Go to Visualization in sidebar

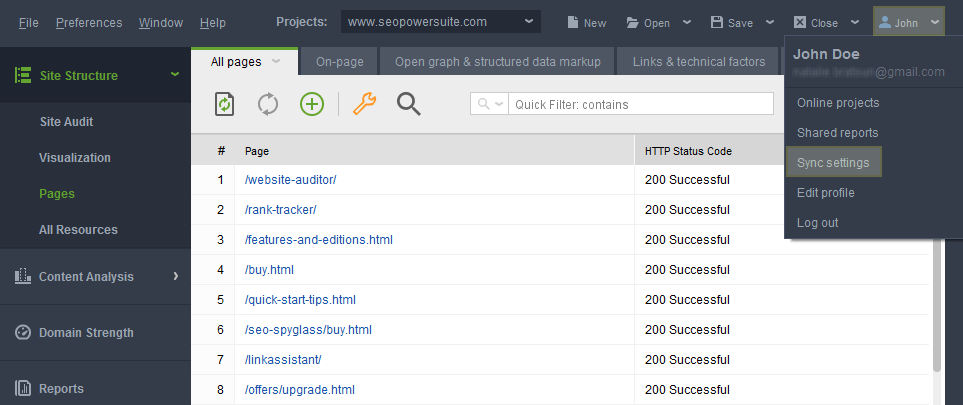click(x=75, y=157)
